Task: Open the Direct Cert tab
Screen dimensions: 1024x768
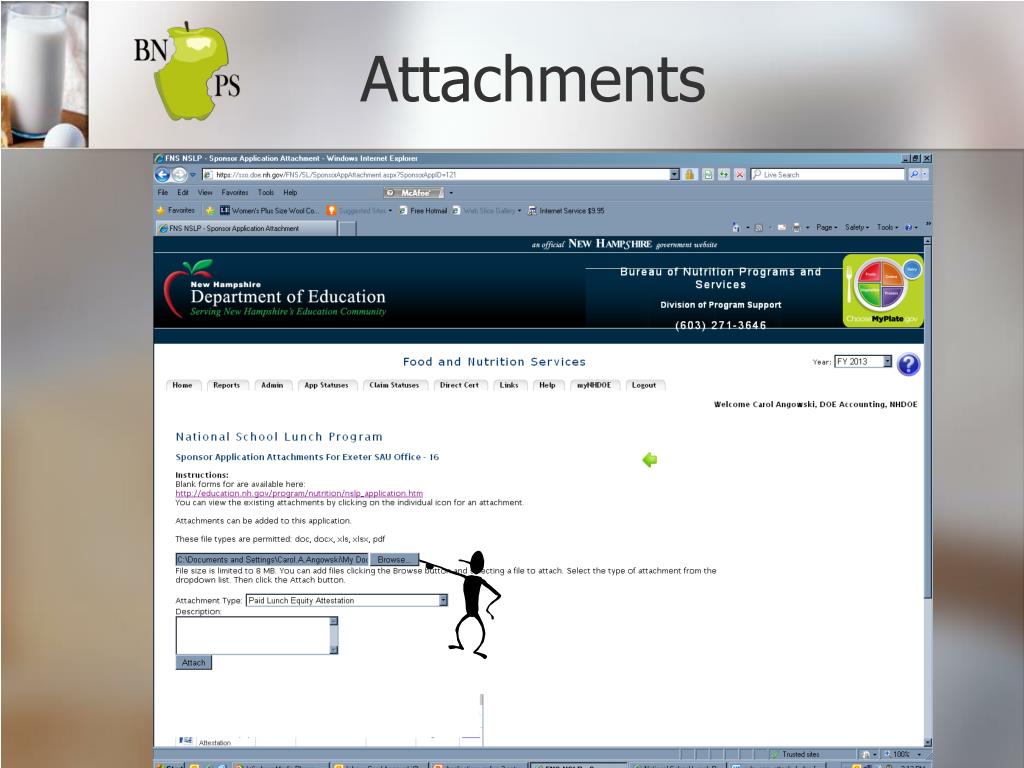Action: [459, 385]
